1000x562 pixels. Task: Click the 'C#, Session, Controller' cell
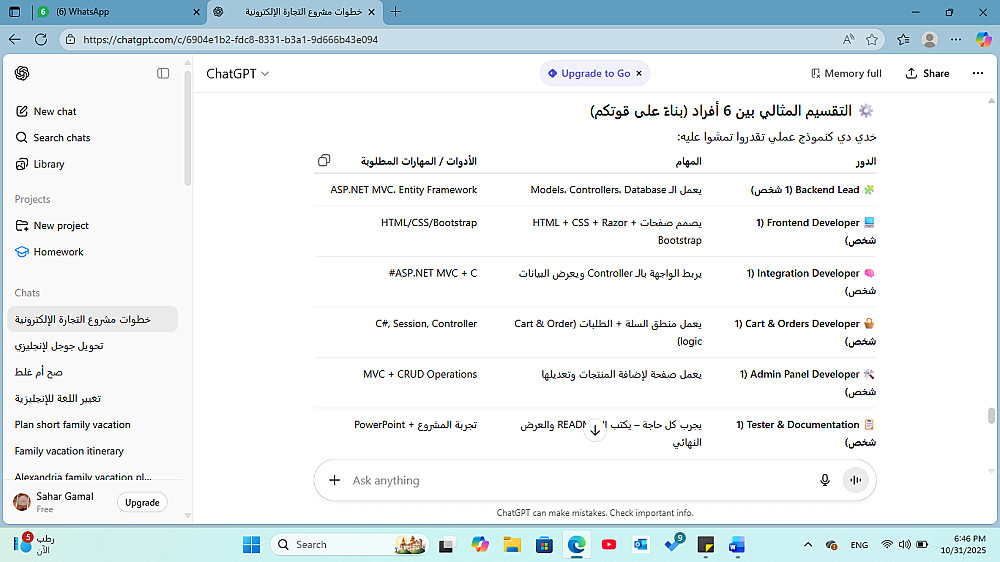click(426, 323)
